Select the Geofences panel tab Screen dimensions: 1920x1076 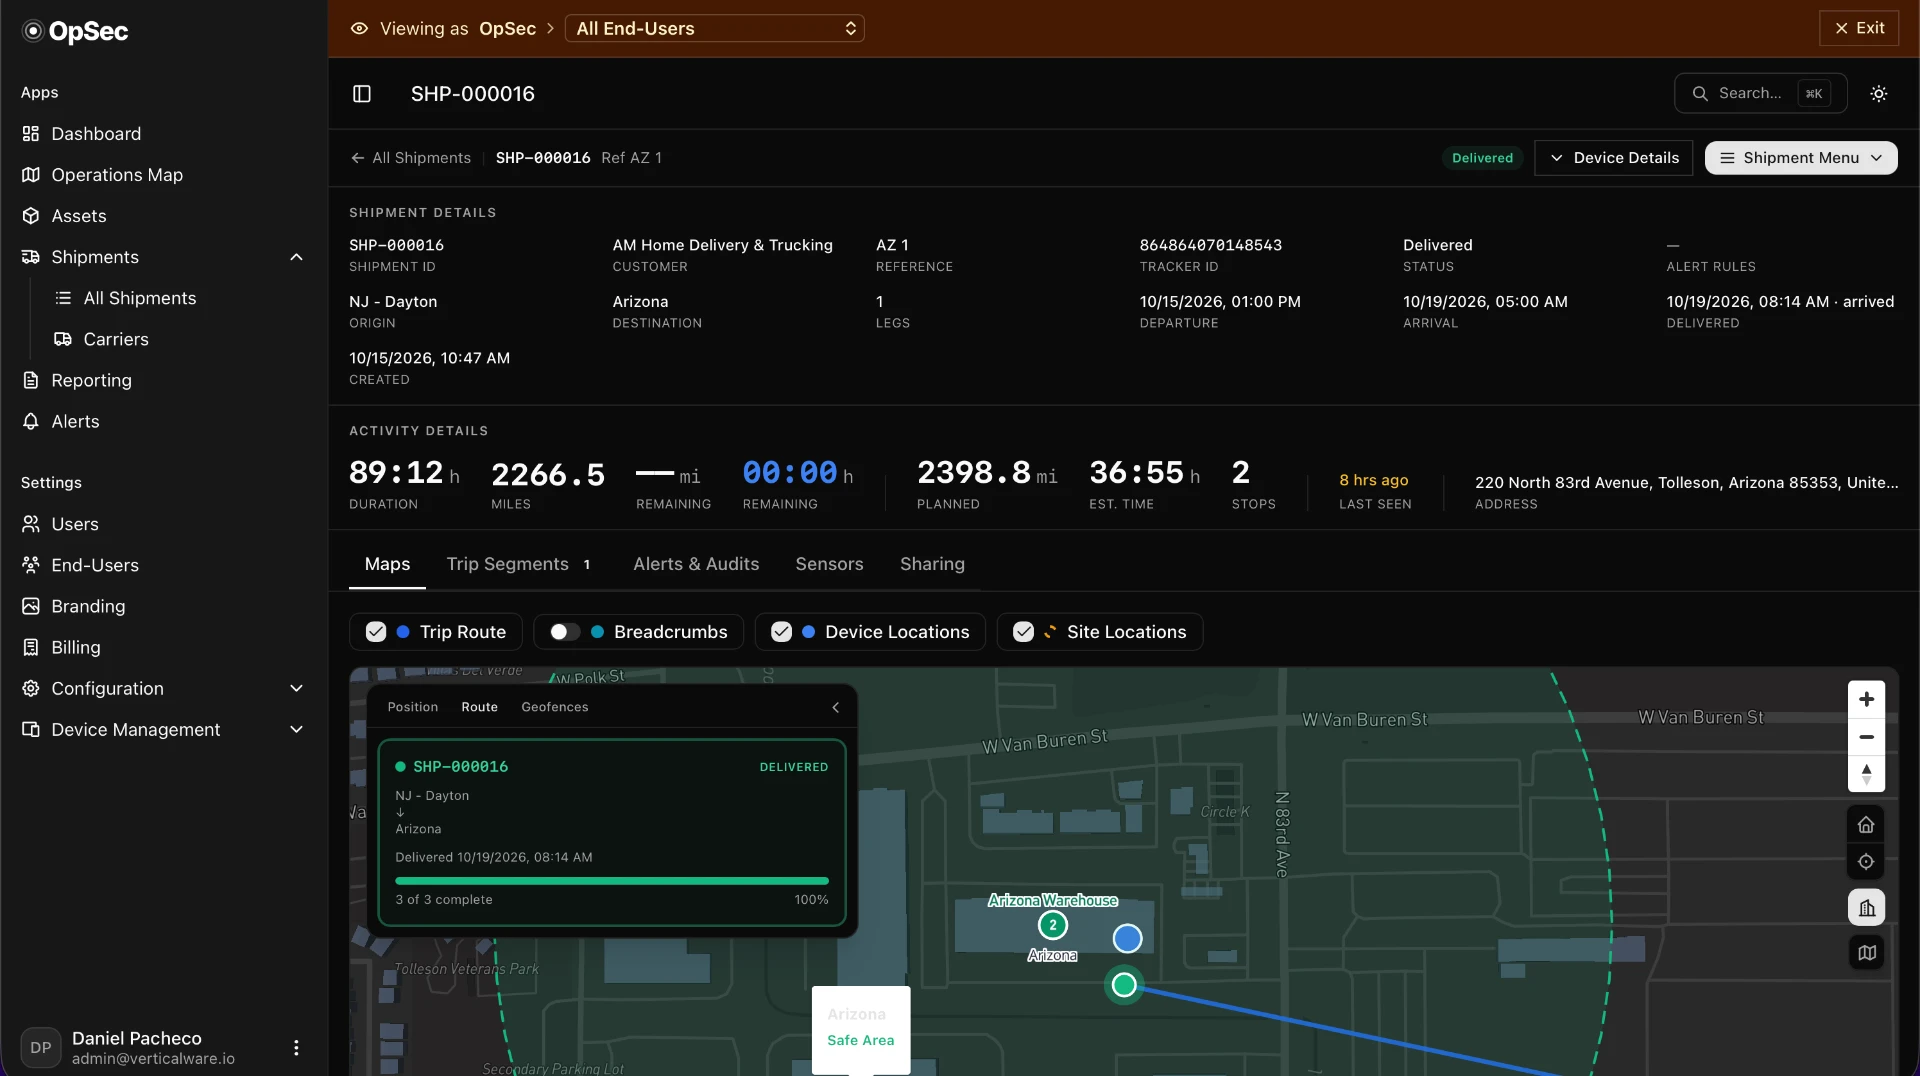555,707
